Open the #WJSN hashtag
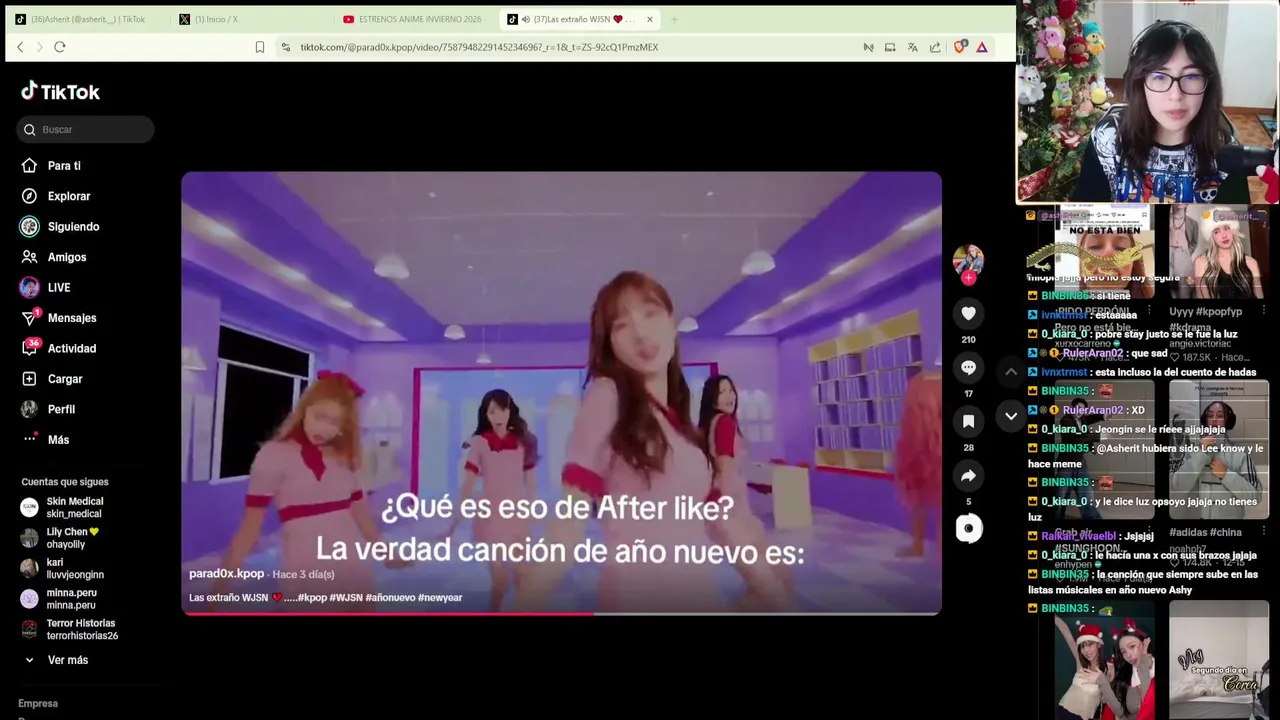The width and height of the screenshot is (1280, 720). [x=346, y=598]
